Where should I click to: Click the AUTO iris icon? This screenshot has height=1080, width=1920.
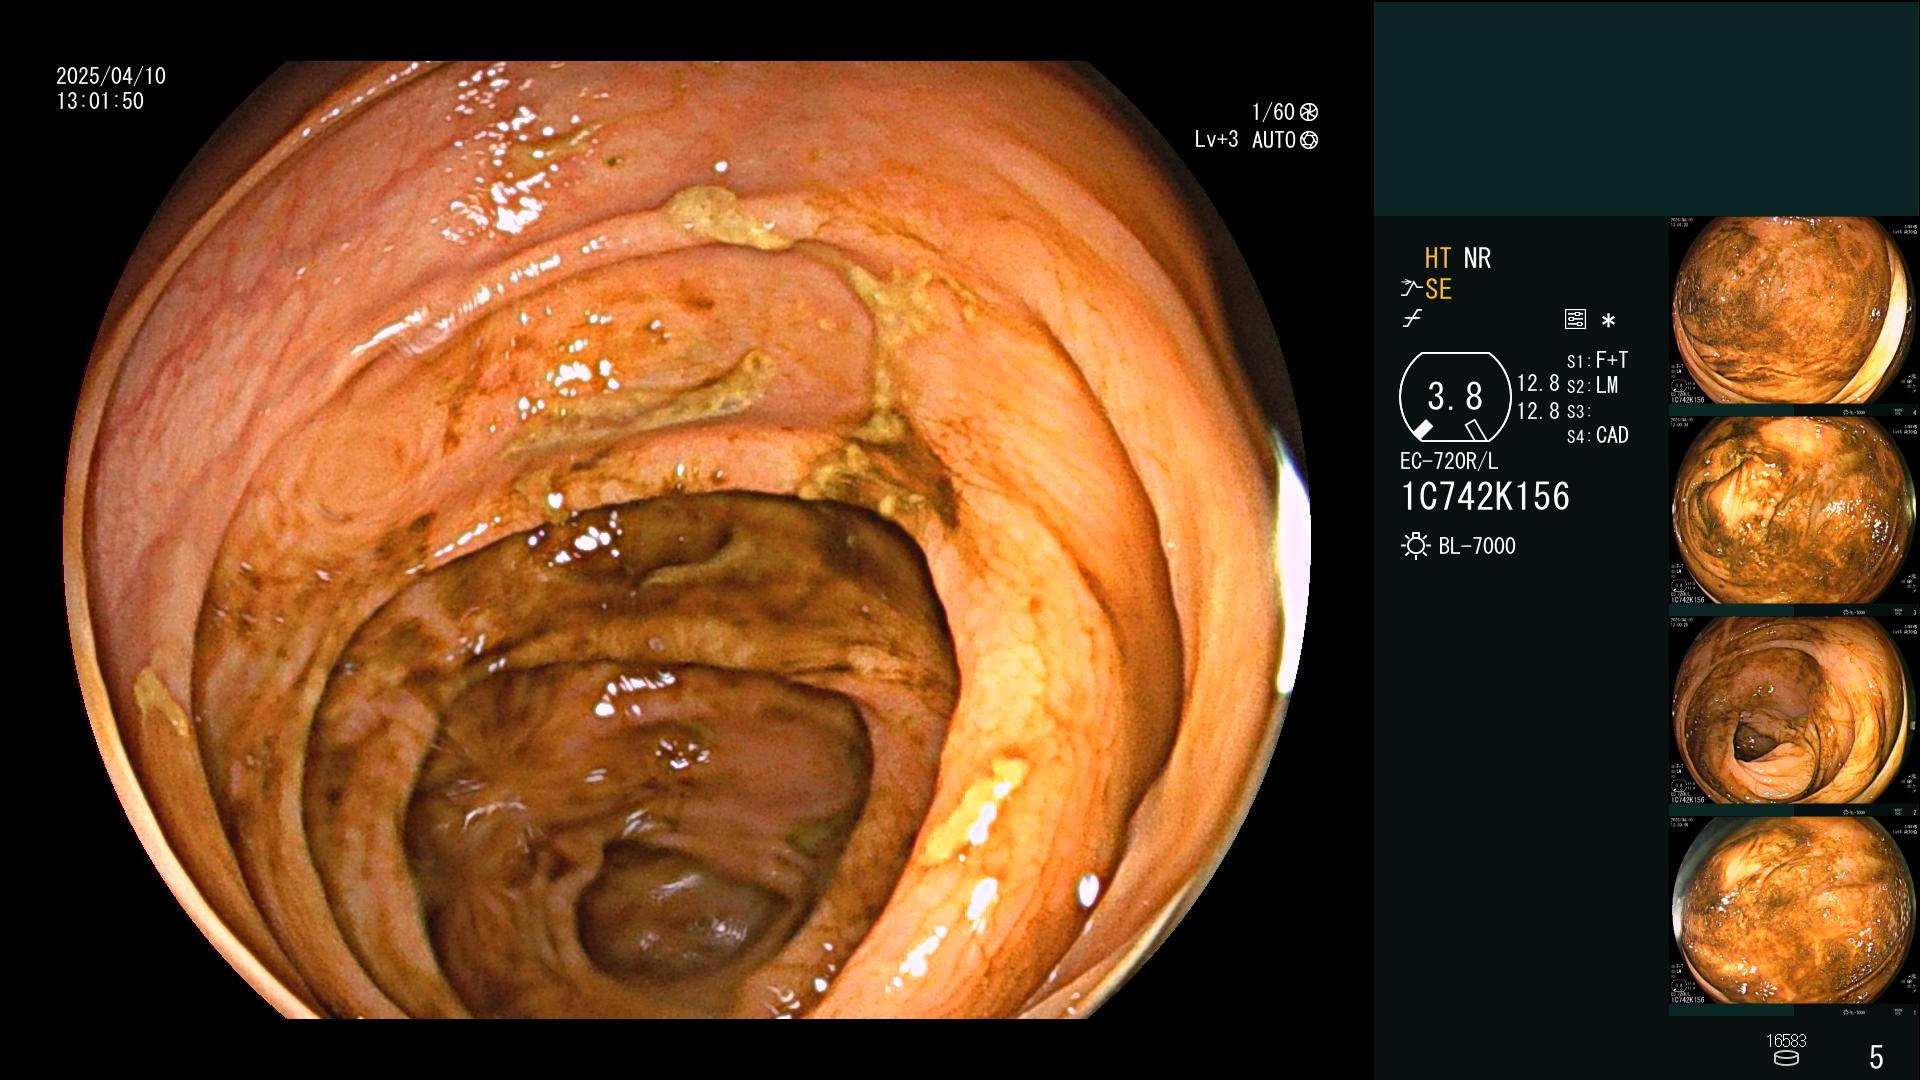1309,140
